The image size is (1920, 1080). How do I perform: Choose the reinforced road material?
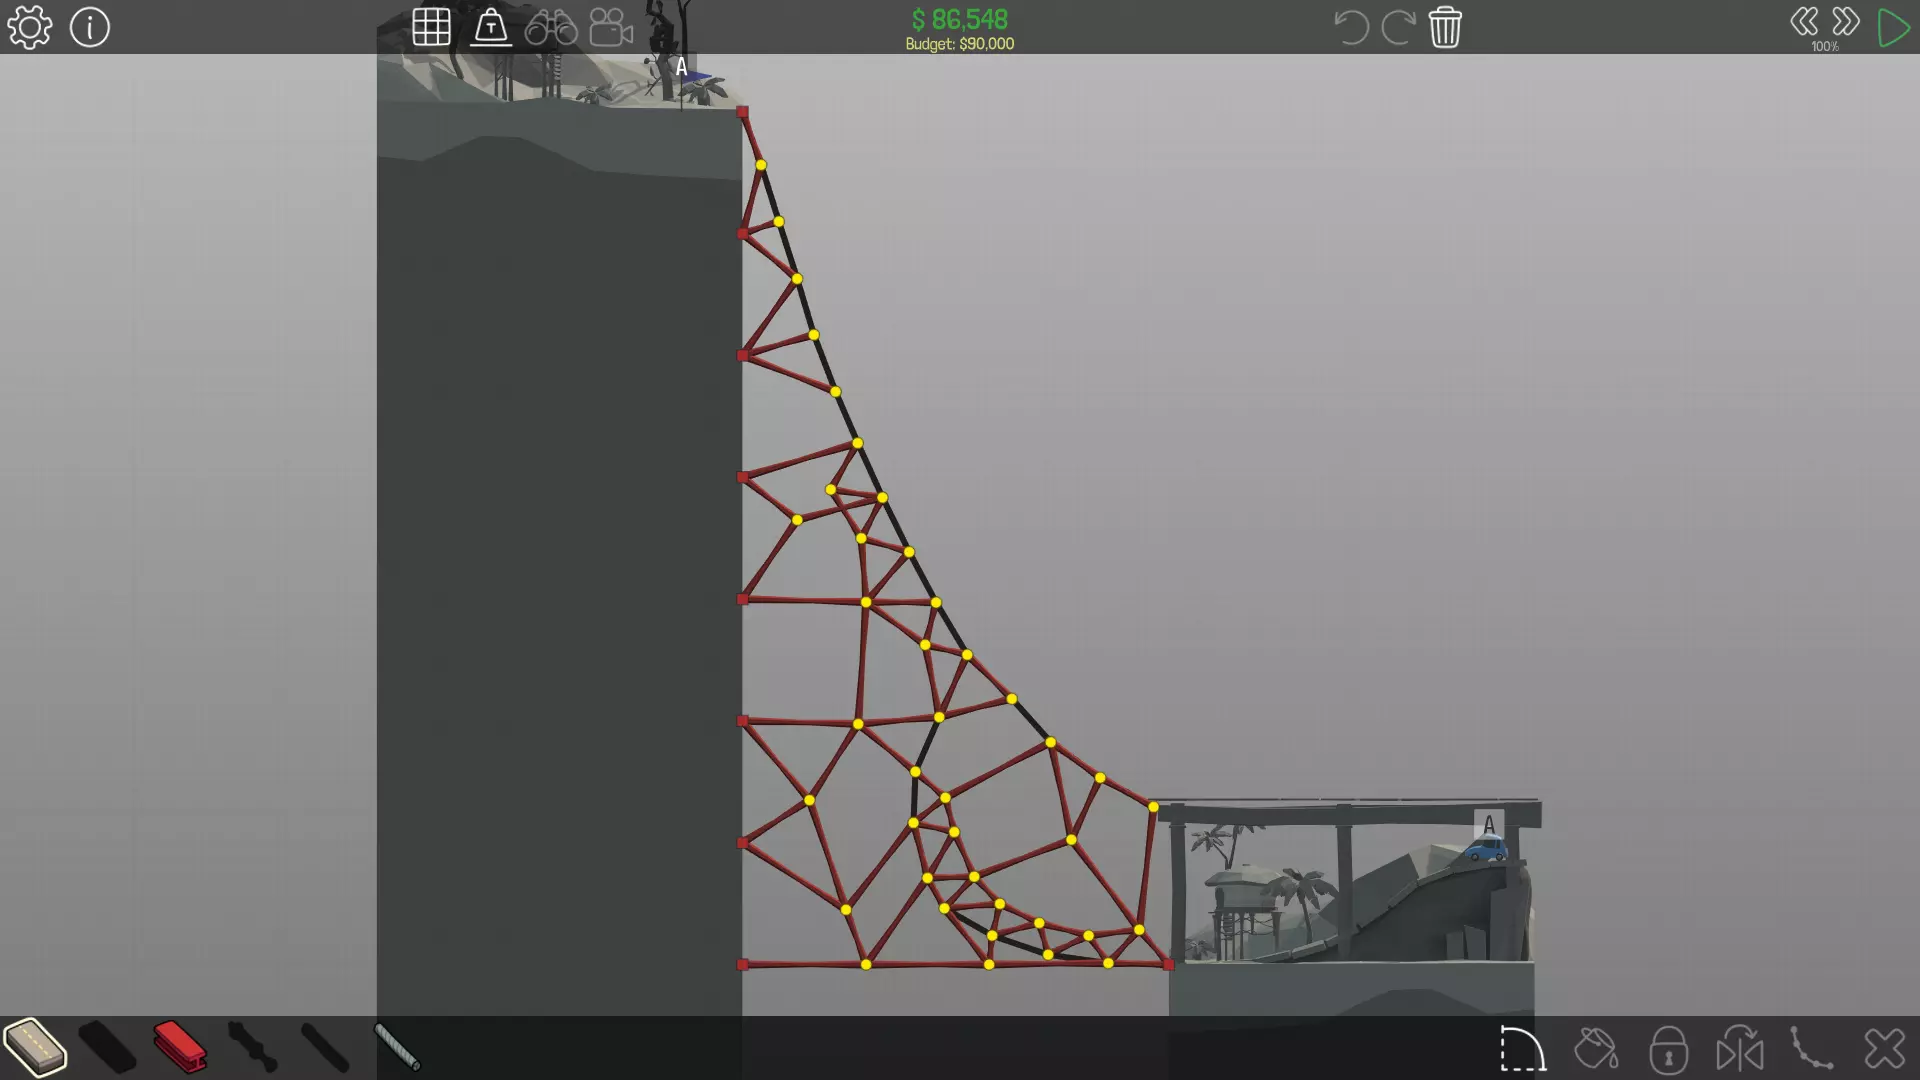[107, 1048]
